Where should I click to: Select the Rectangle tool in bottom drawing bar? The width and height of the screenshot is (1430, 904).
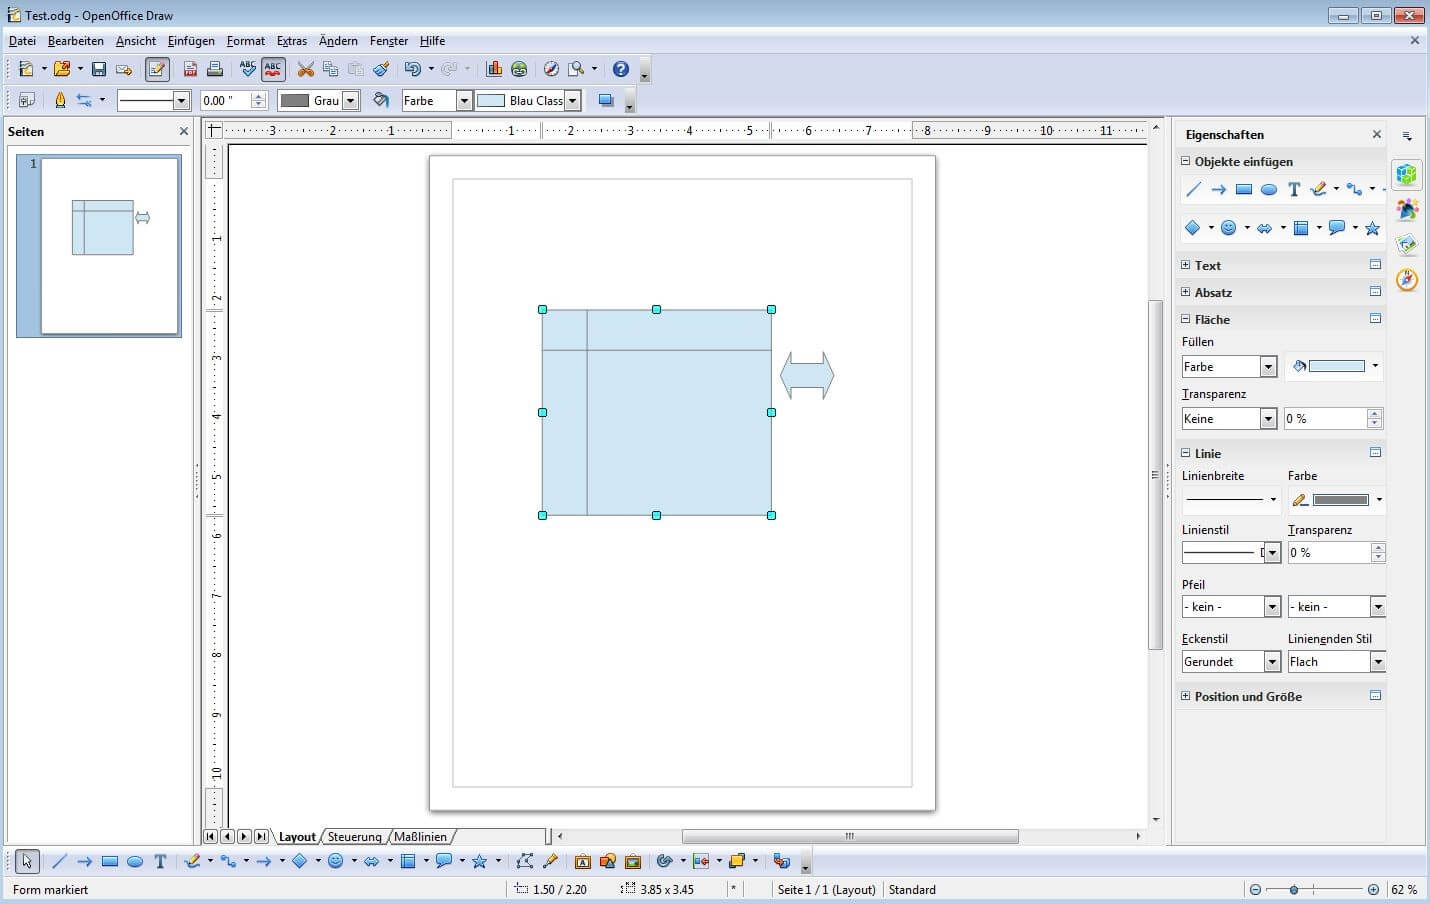(x=110, y=861)
